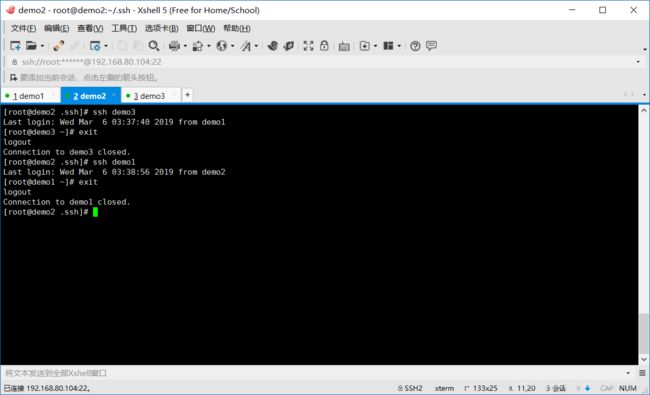Open the 查看(V) menu
Image resolution: width=650 pixels, height=395 pixels.
[x=90, y=28]
